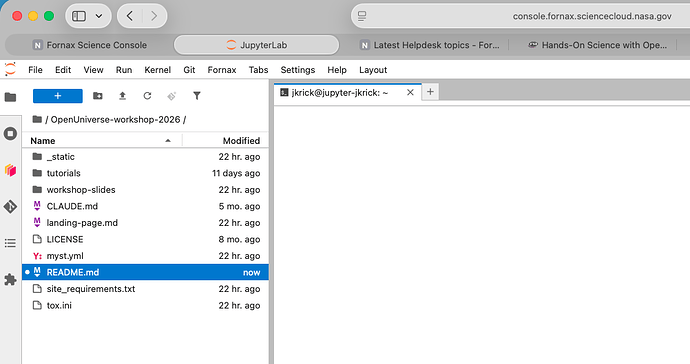Select the landing-page.md file
This screenshot has height=364, width=690.
145,223
